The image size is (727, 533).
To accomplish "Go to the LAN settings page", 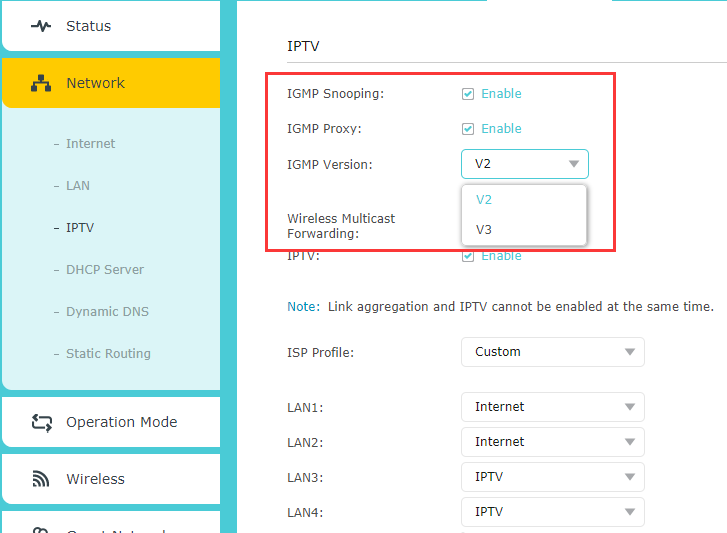I will [78, 186].
